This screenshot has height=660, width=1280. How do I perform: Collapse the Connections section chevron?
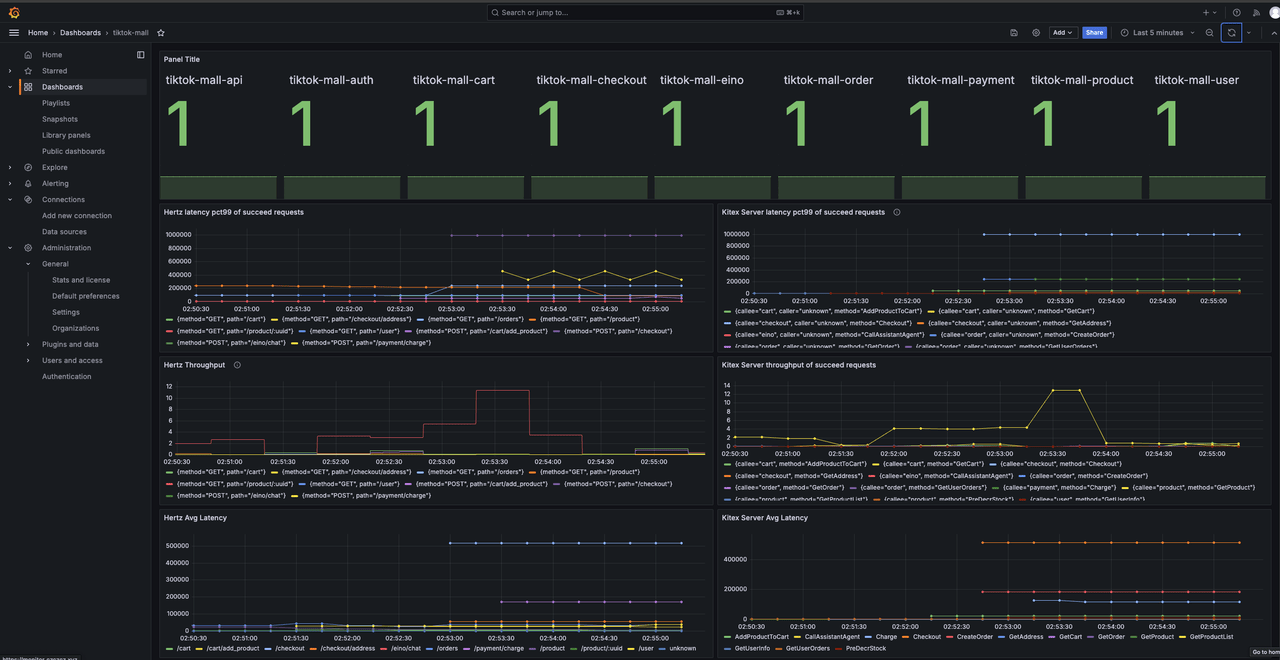[x=10, y=199]
